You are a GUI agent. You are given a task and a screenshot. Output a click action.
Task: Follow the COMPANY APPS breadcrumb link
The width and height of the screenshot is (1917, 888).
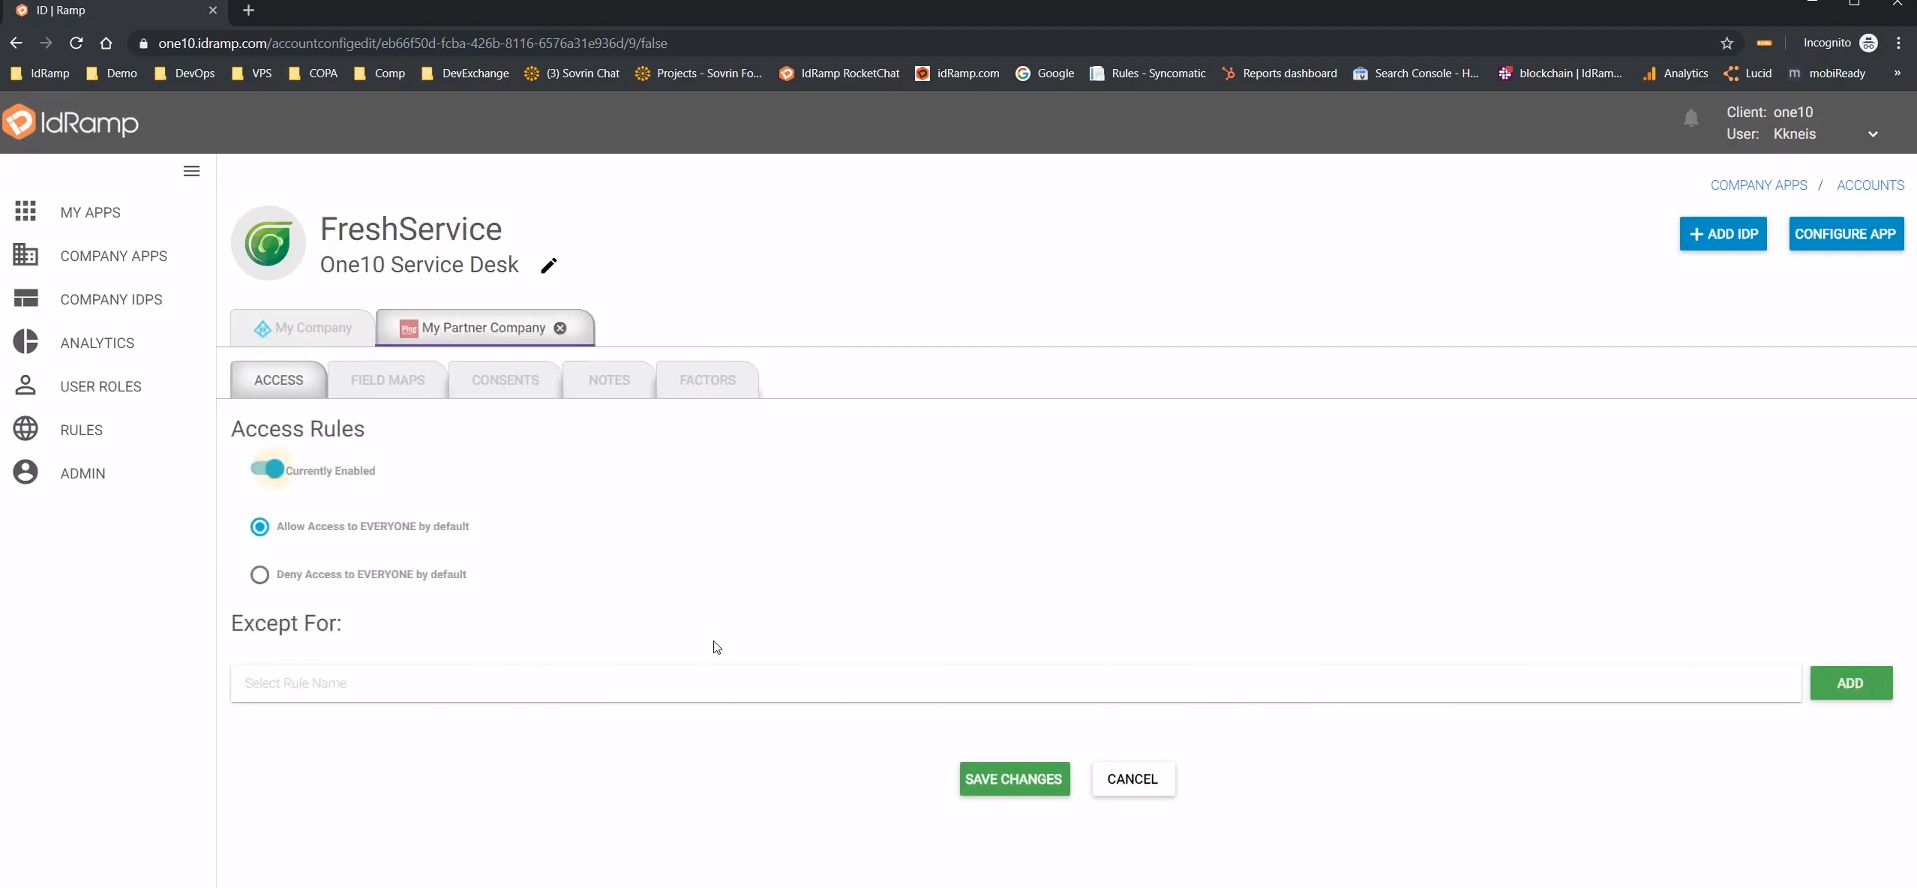pos(1759,185)
